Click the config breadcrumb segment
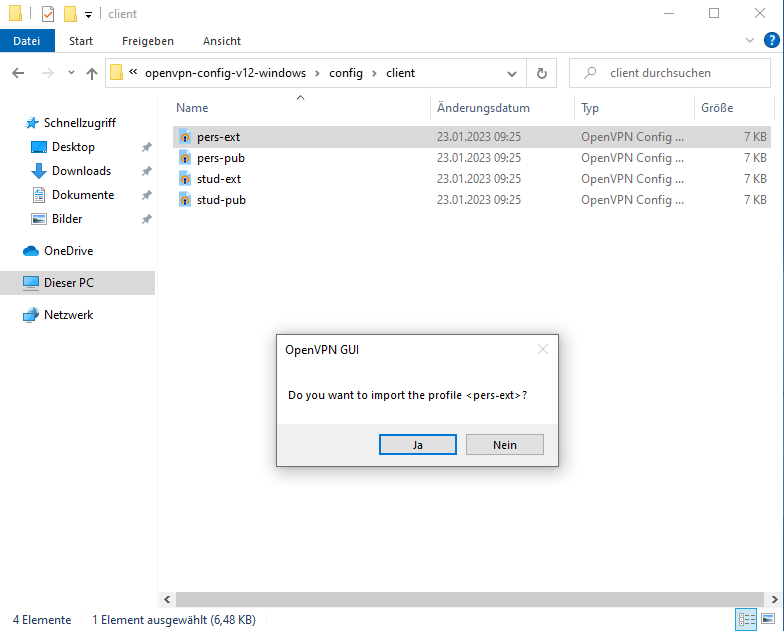Image resolution: width=784 pixels, height=631 pixels. click(346, 73)
